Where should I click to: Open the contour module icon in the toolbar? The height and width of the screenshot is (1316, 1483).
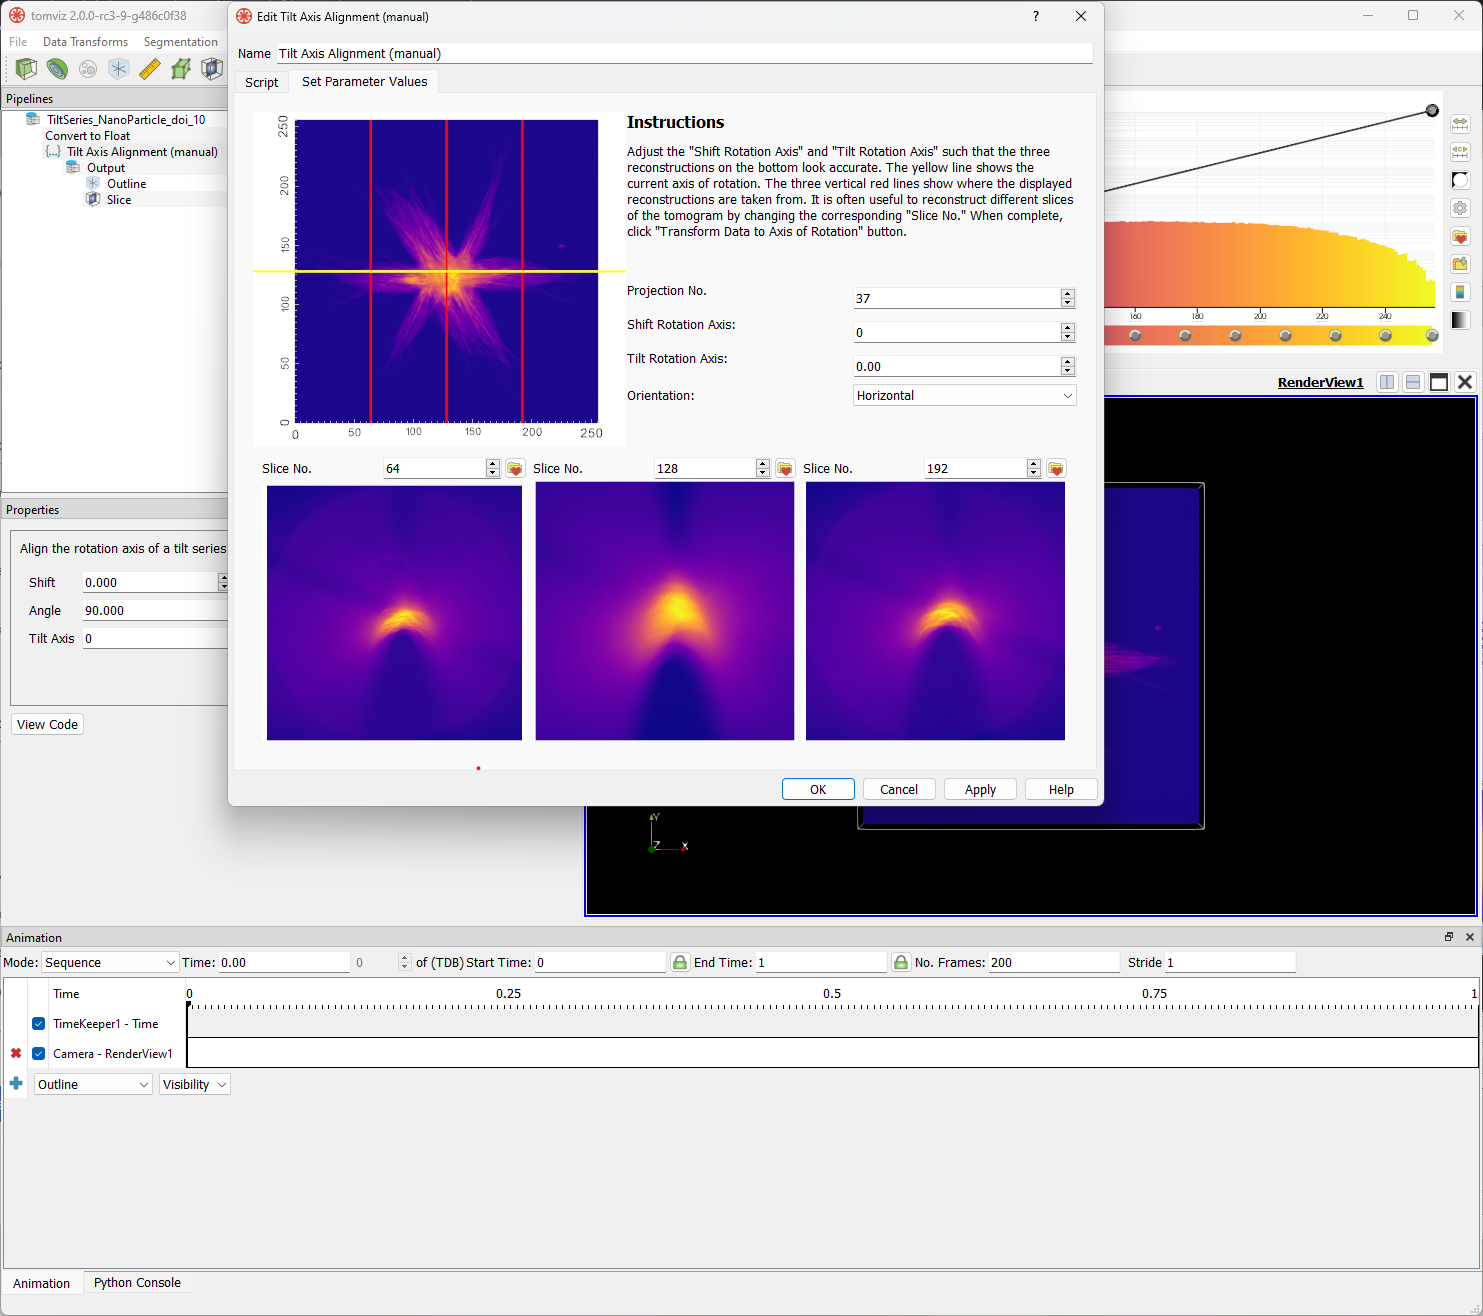[57, 69]
